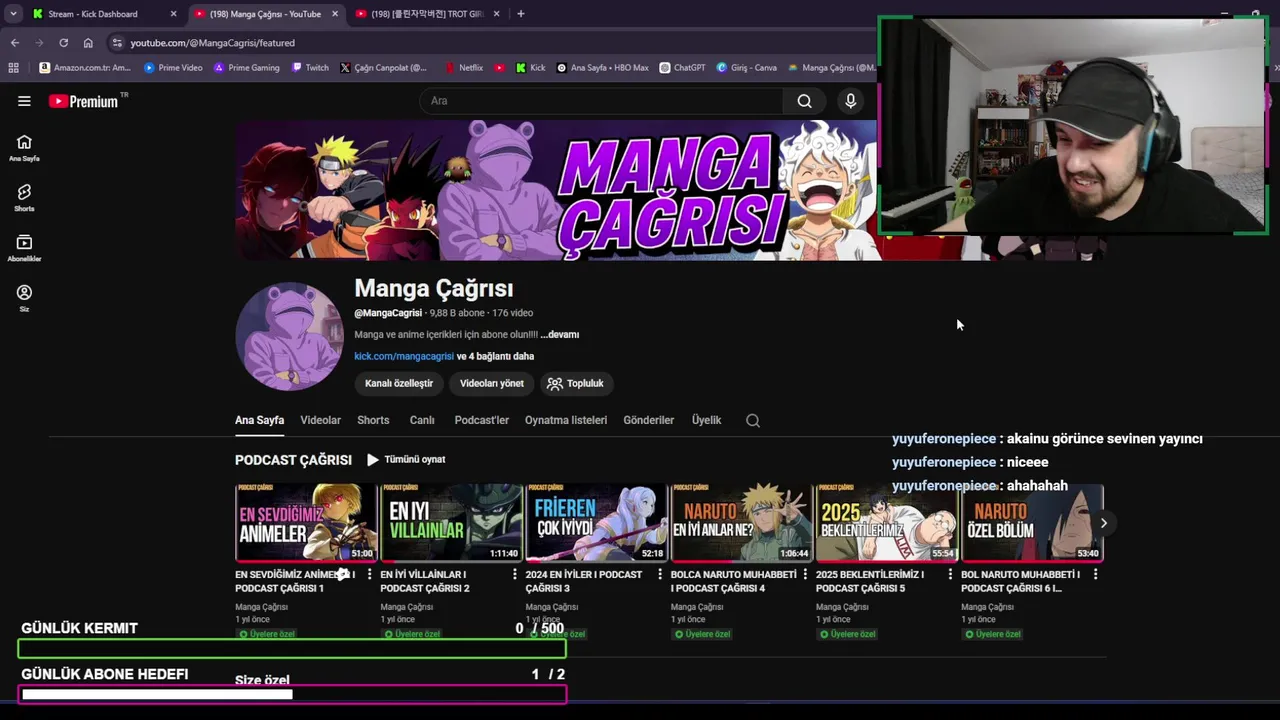Open the Gönderiler channel tab

(x=649, y=421)
